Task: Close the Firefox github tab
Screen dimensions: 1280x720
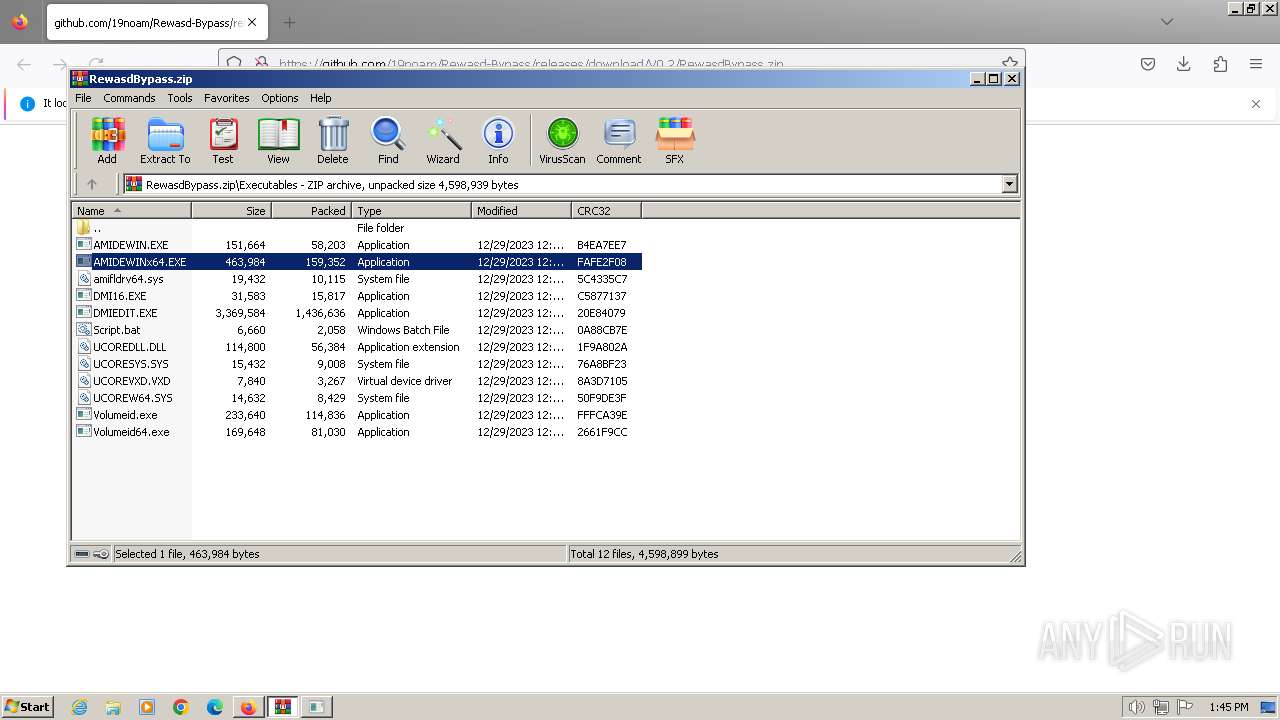Action: click(x=251, y=22)
